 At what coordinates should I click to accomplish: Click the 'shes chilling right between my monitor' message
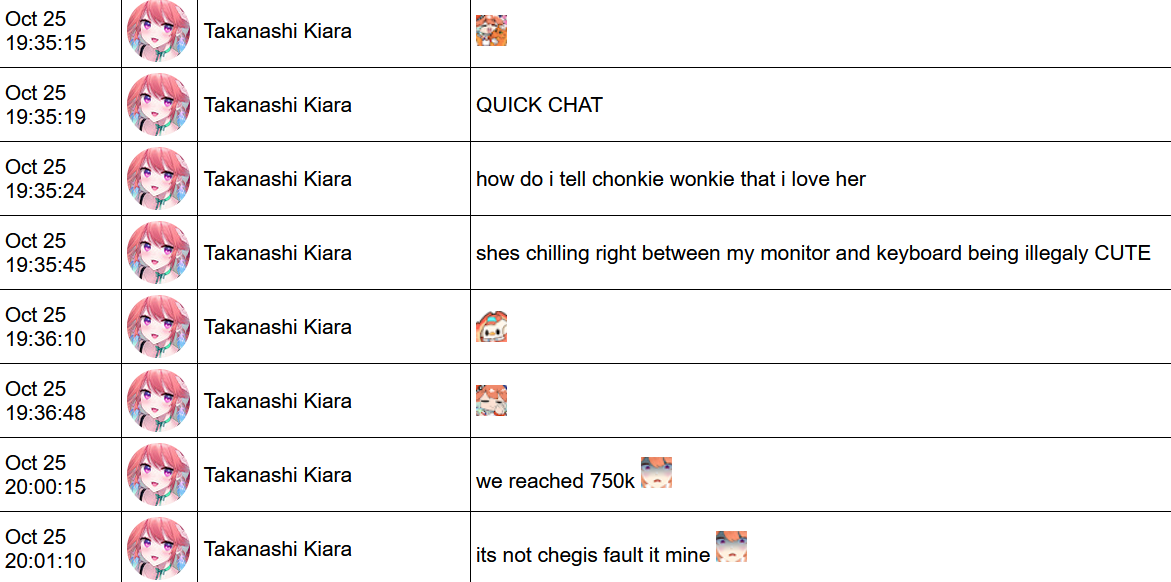pyautogui.click(x=813, y=253)
